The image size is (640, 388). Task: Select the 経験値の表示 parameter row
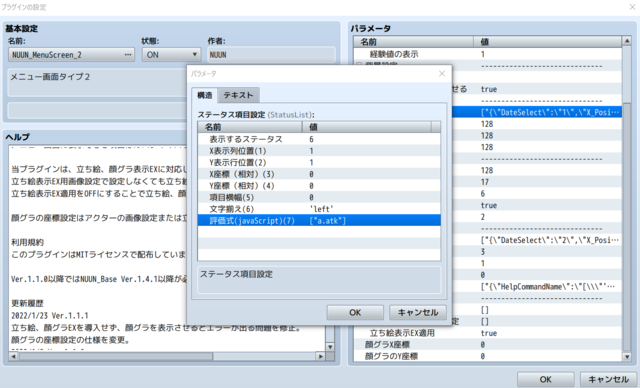pos(488,54)
